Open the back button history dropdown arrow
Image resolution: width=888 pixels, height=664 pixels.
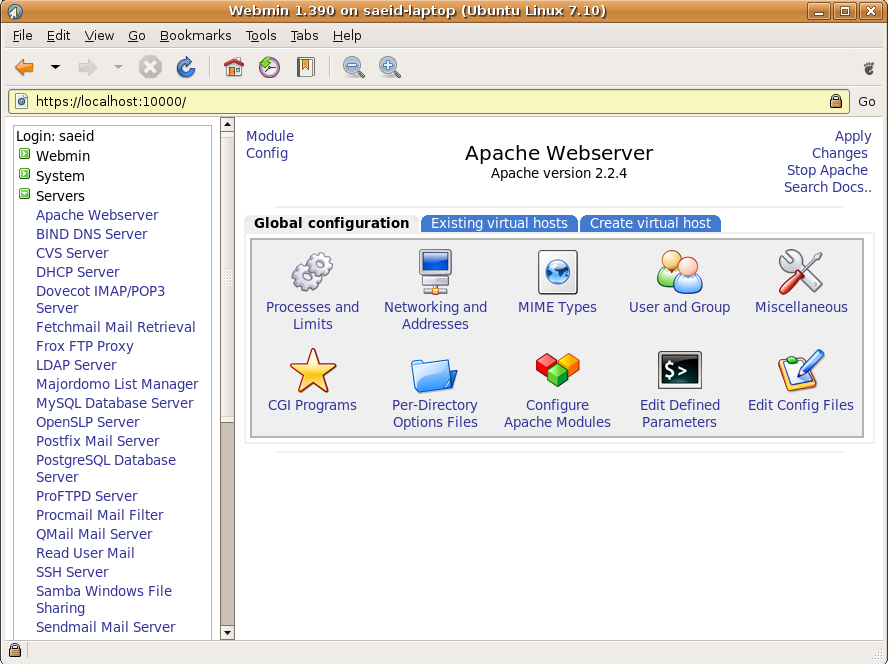[55, 67]
